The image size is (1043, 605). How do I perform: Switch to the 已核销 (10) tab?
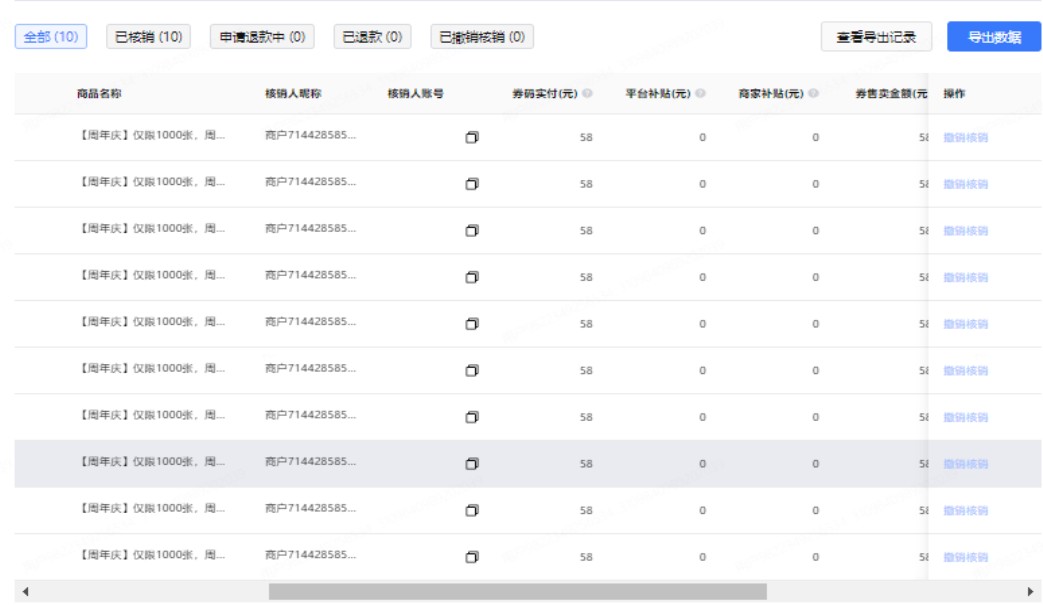pyautogui.click(x=148, y=37)
